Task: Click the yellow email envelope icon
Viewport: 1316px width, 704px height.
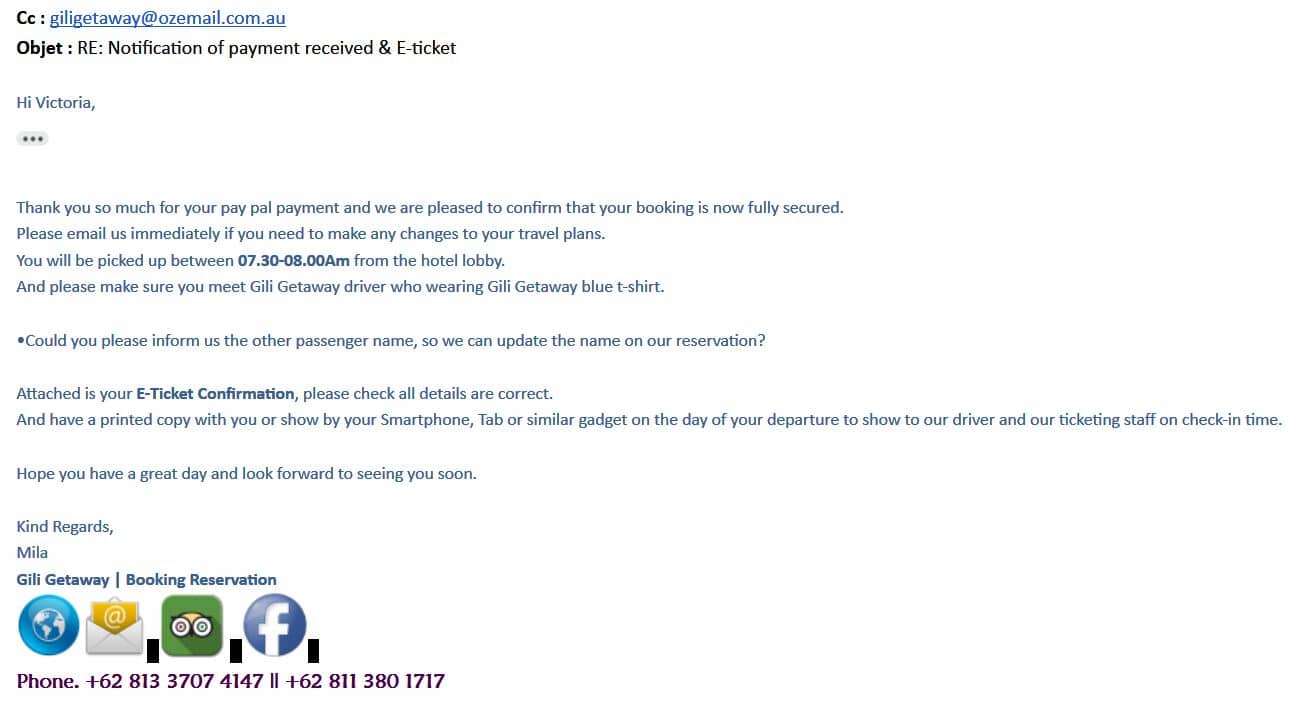Action: 114,627
